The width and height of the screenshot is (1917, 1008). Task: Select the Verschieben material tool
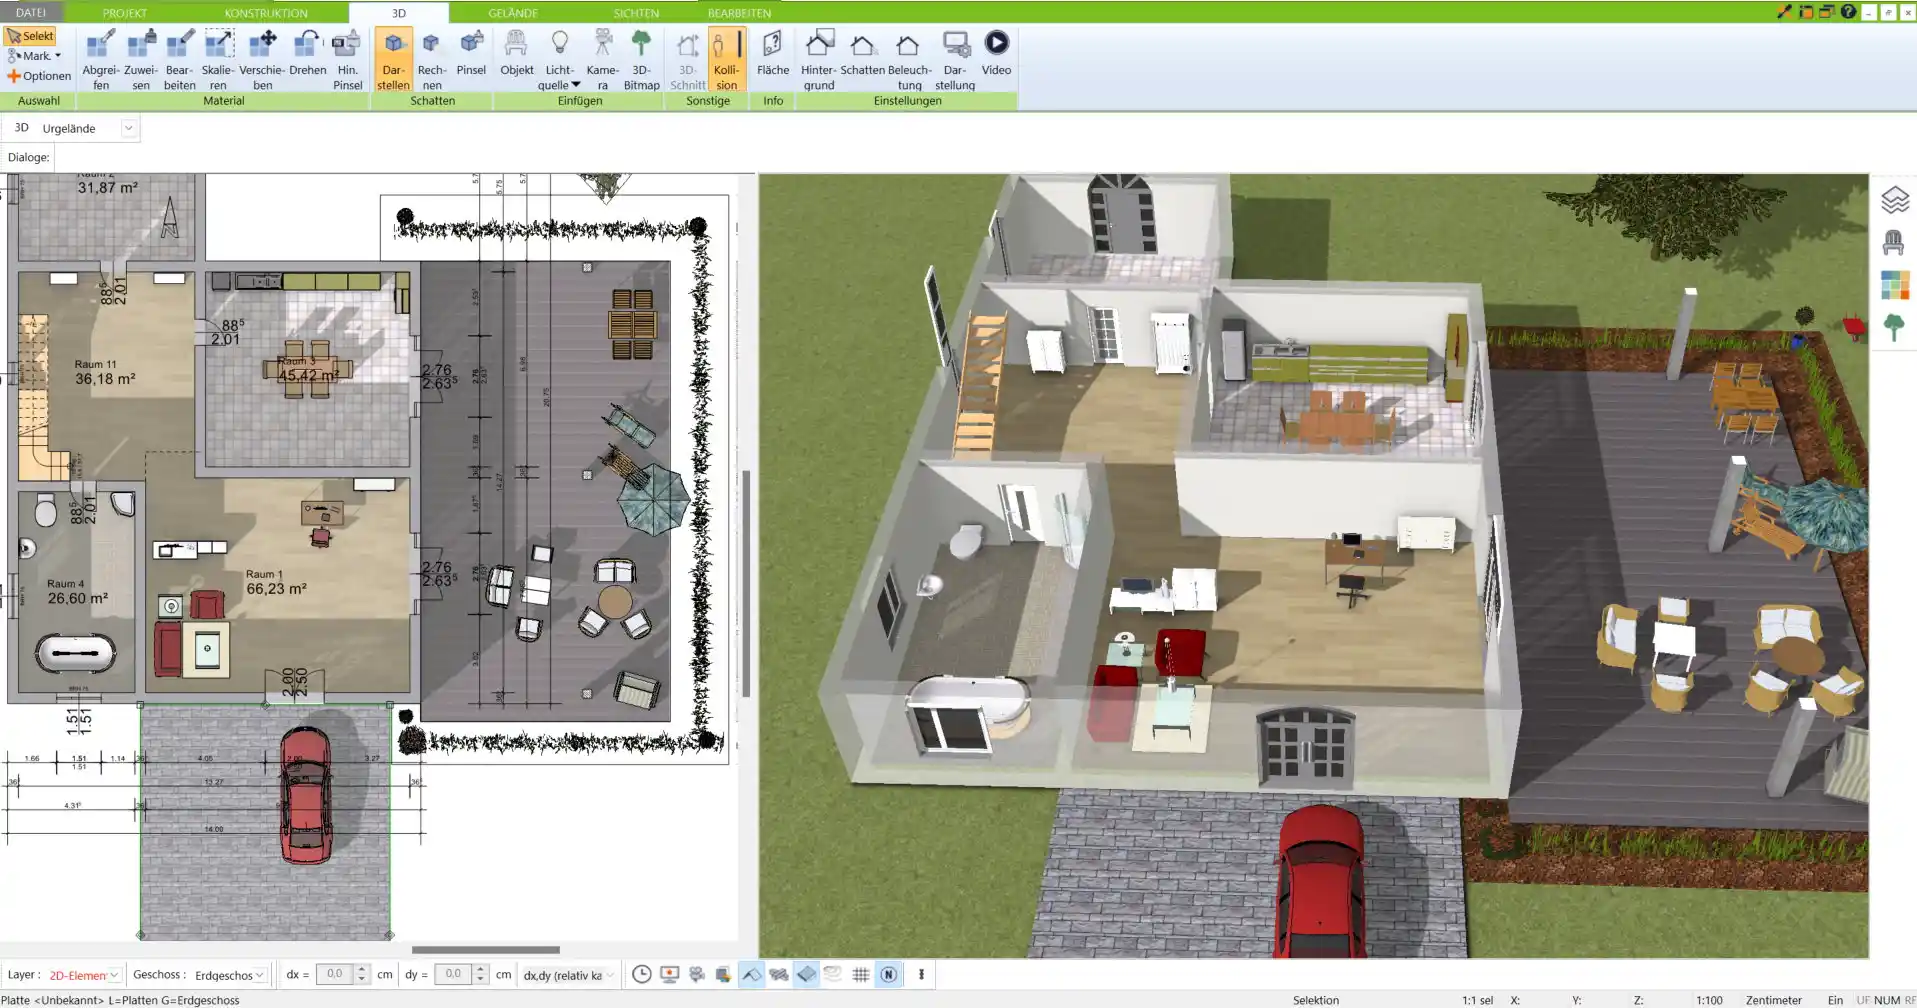(262, 60)
